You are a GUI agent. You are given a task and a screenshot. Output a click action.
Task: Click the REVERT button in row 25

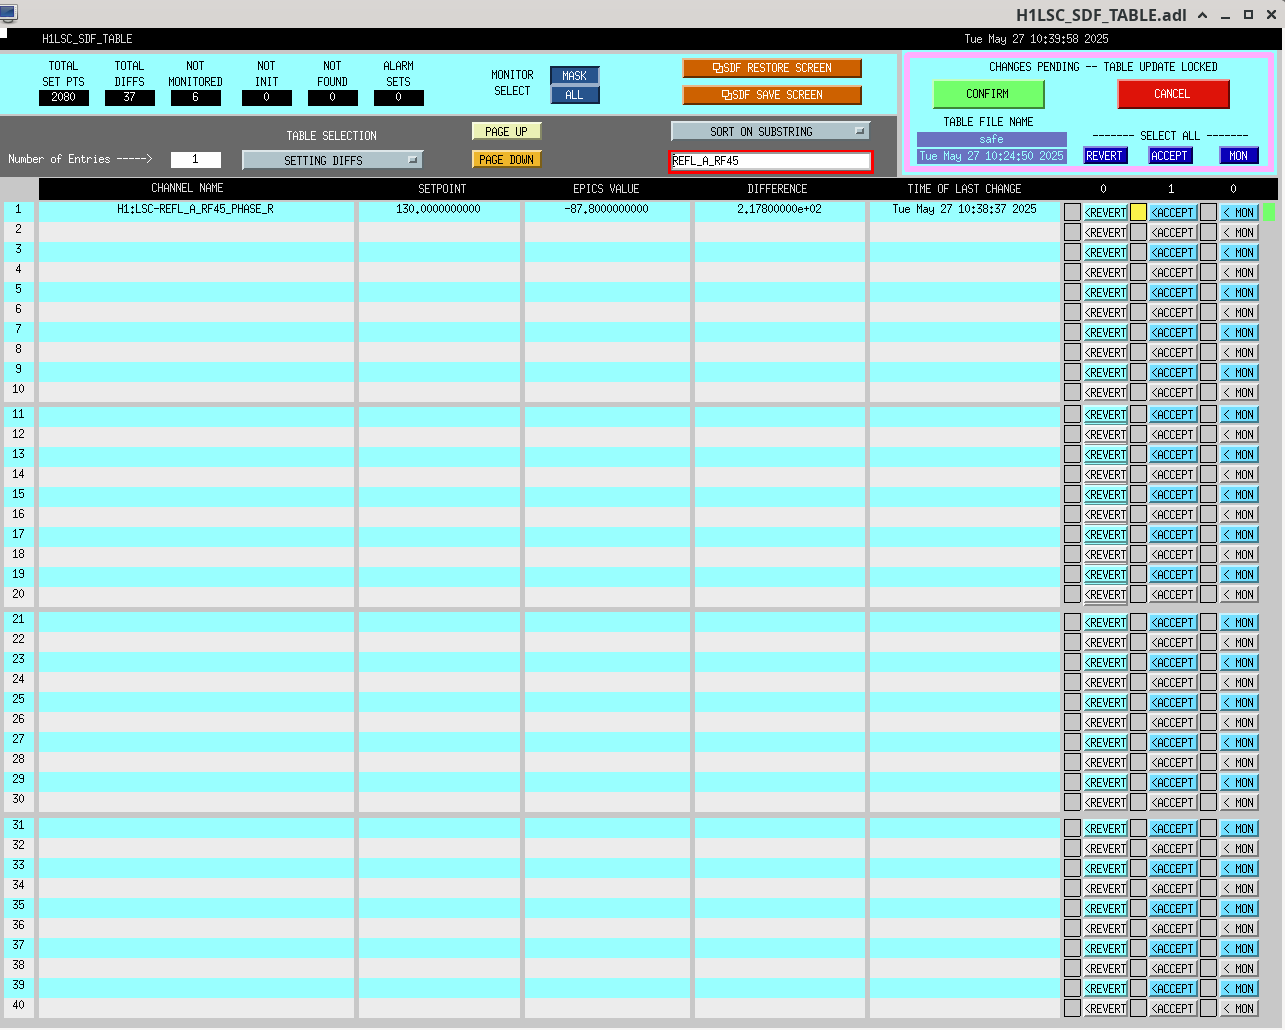coord(1106,702)
